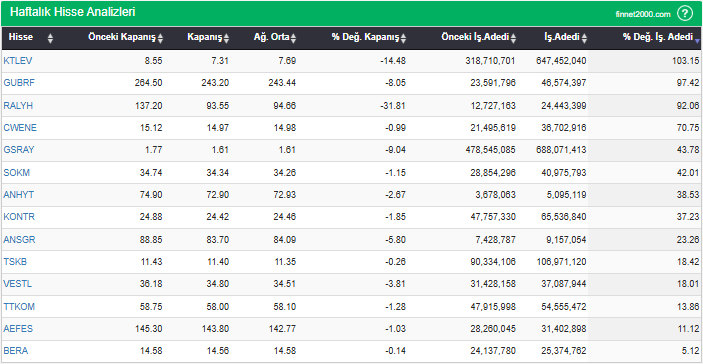Sort by Kapanış column arrows

(226, 39)
